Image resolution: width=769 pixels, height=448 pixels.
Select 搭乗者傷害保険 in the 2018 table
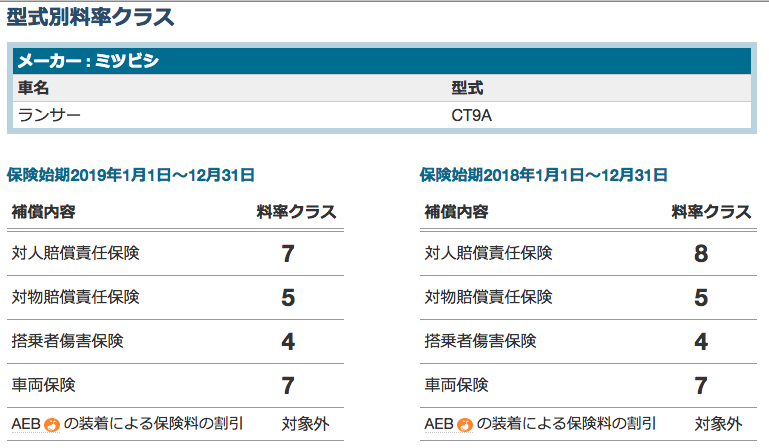coord(480,341)
